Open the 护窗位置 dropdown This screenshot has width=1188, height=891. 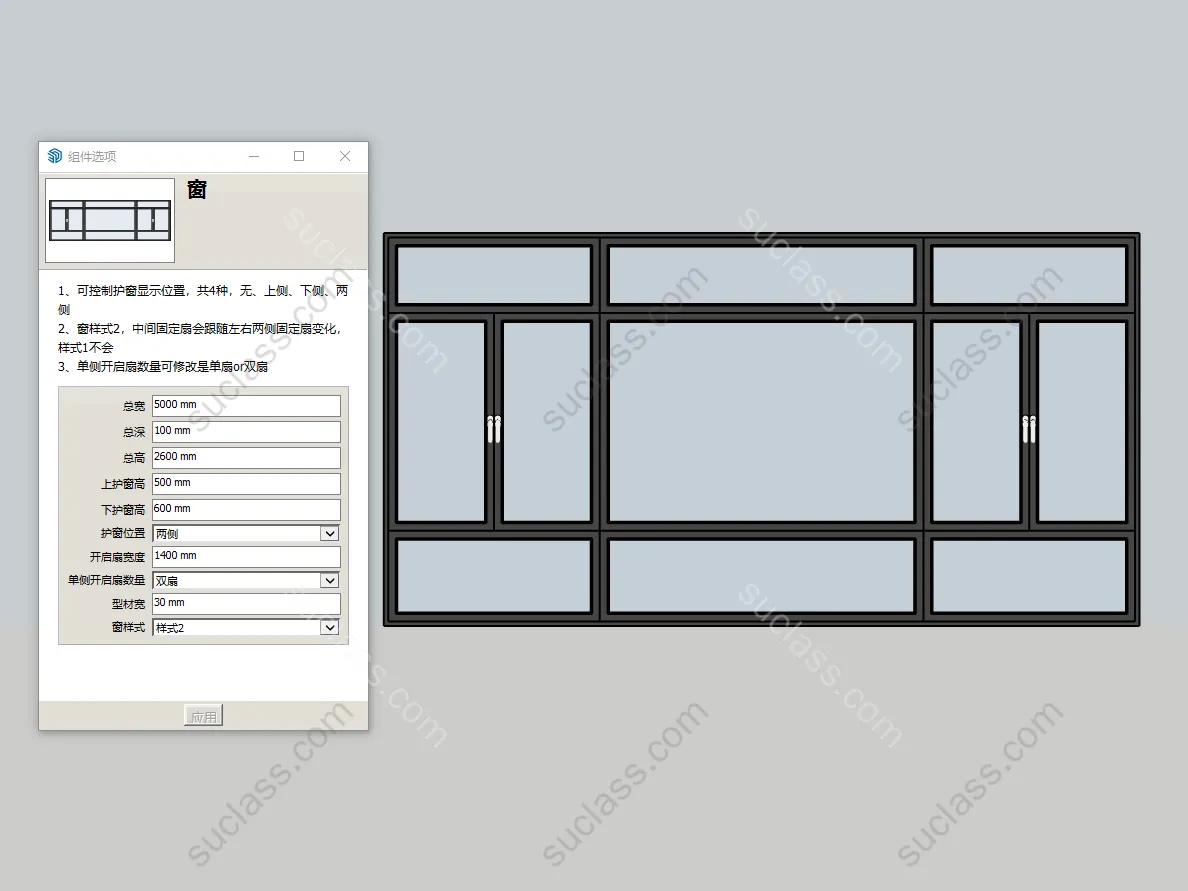coord(329,534)
